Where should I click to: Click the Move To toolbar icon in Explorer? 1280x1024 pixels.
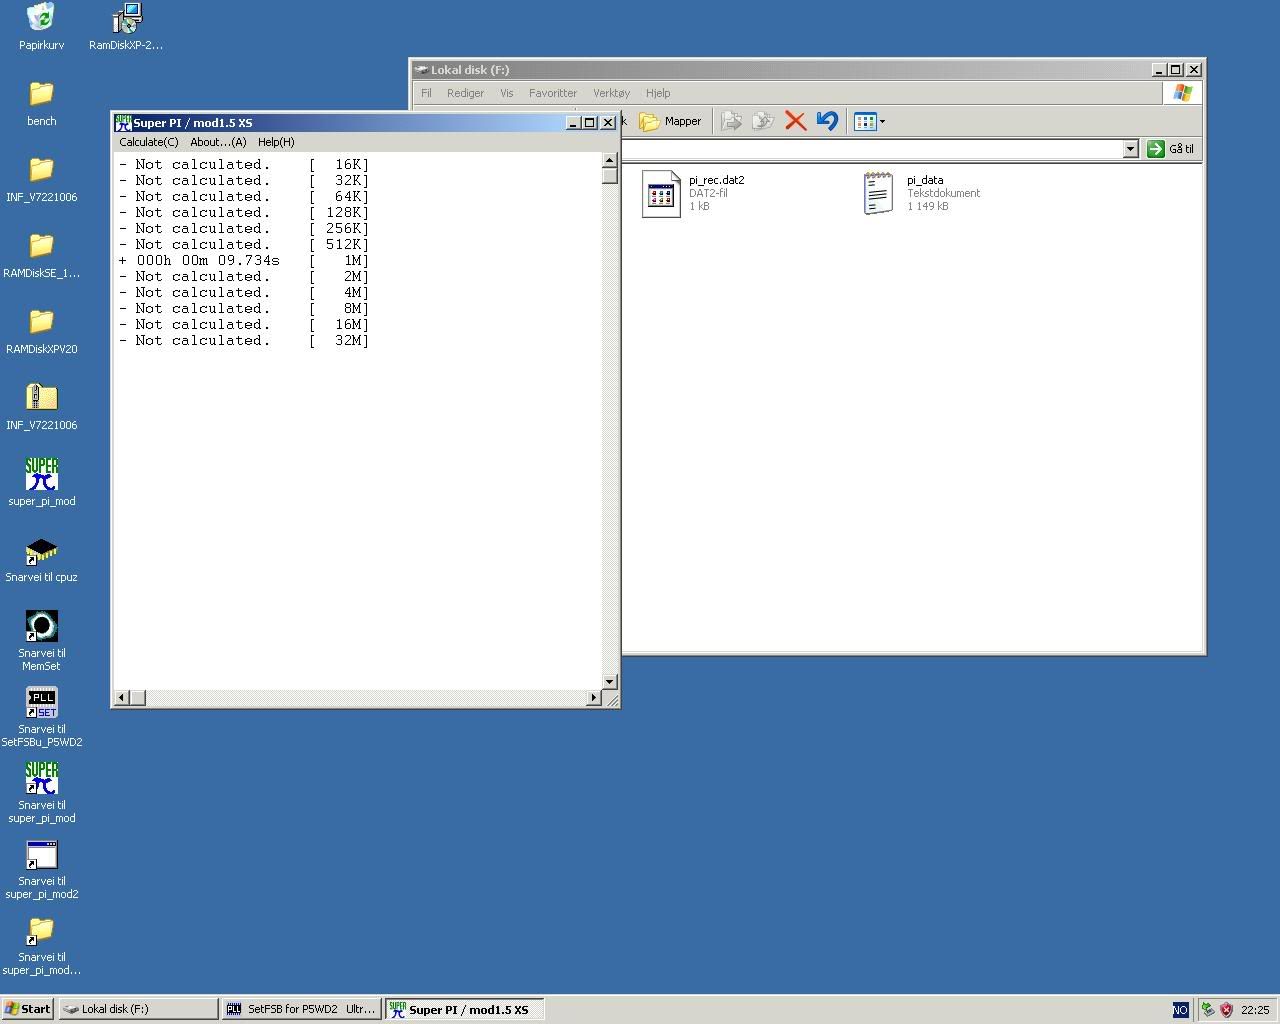coord(732,121)
